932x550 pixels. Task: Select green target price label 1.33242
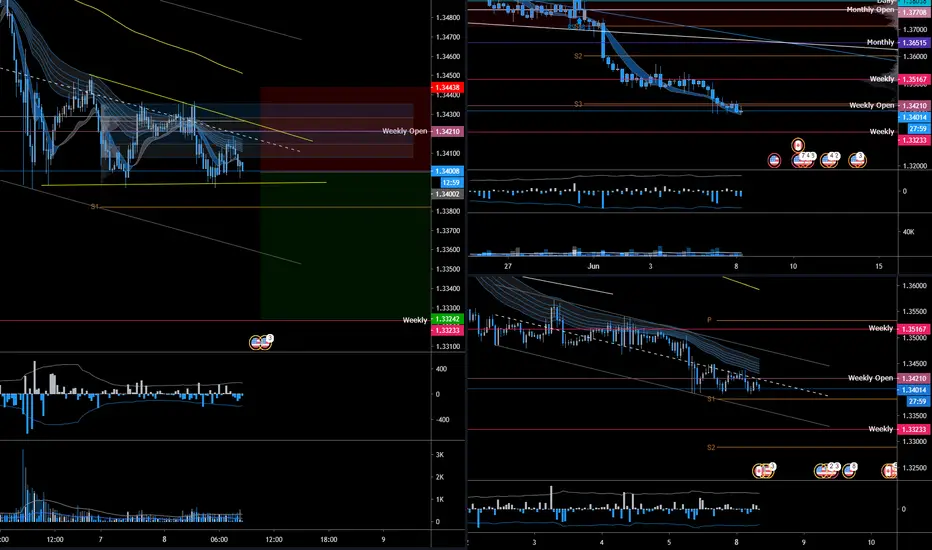(447, 319)
